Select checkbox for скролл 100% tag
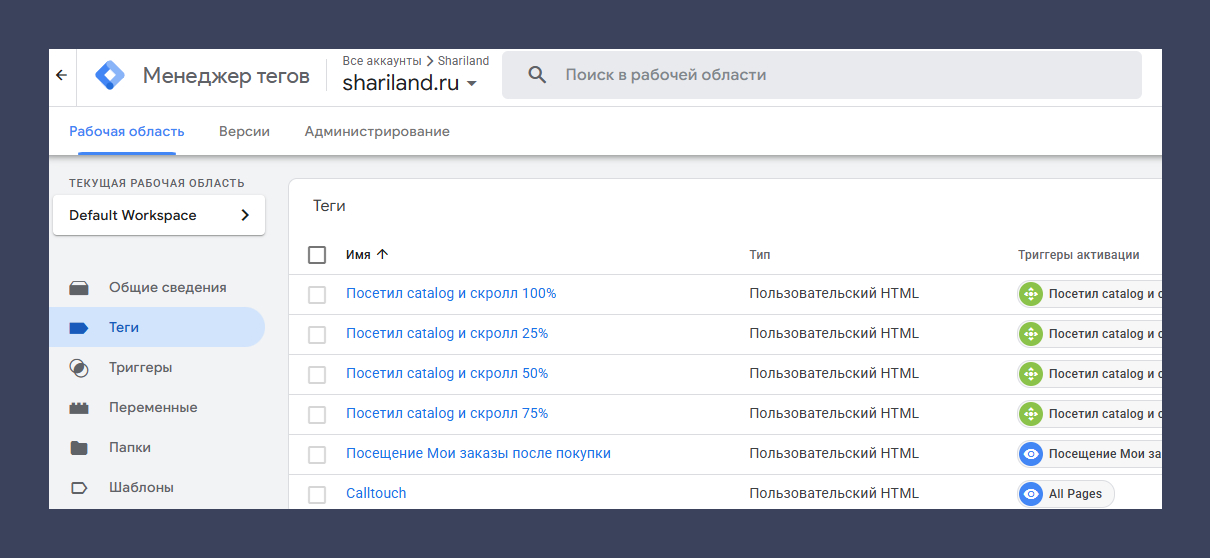 tap(317, 295)
